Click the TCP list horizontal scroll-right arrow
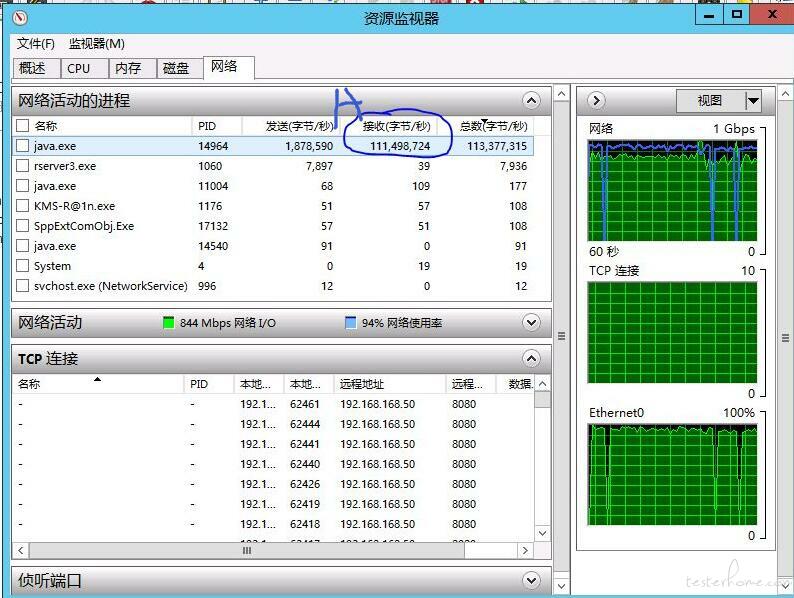Image resolution: width=794 pixels, height=598 pixels. [x=525, y=550]
